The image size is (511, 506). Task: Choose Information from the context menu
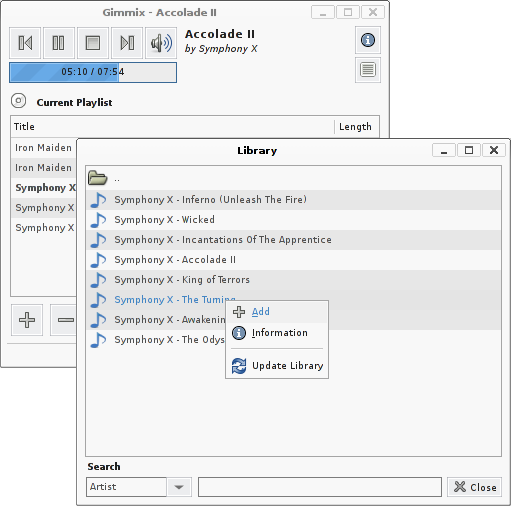point(277,333)
